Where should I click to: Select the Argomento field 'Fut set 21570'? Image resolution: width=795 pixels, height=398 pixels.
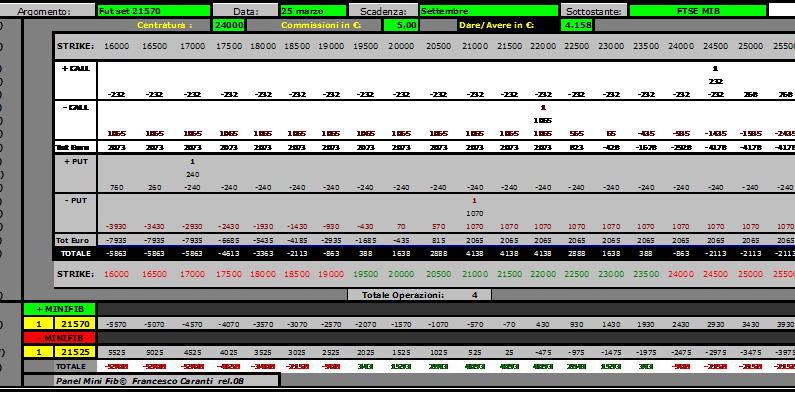(x=154, y=11)
